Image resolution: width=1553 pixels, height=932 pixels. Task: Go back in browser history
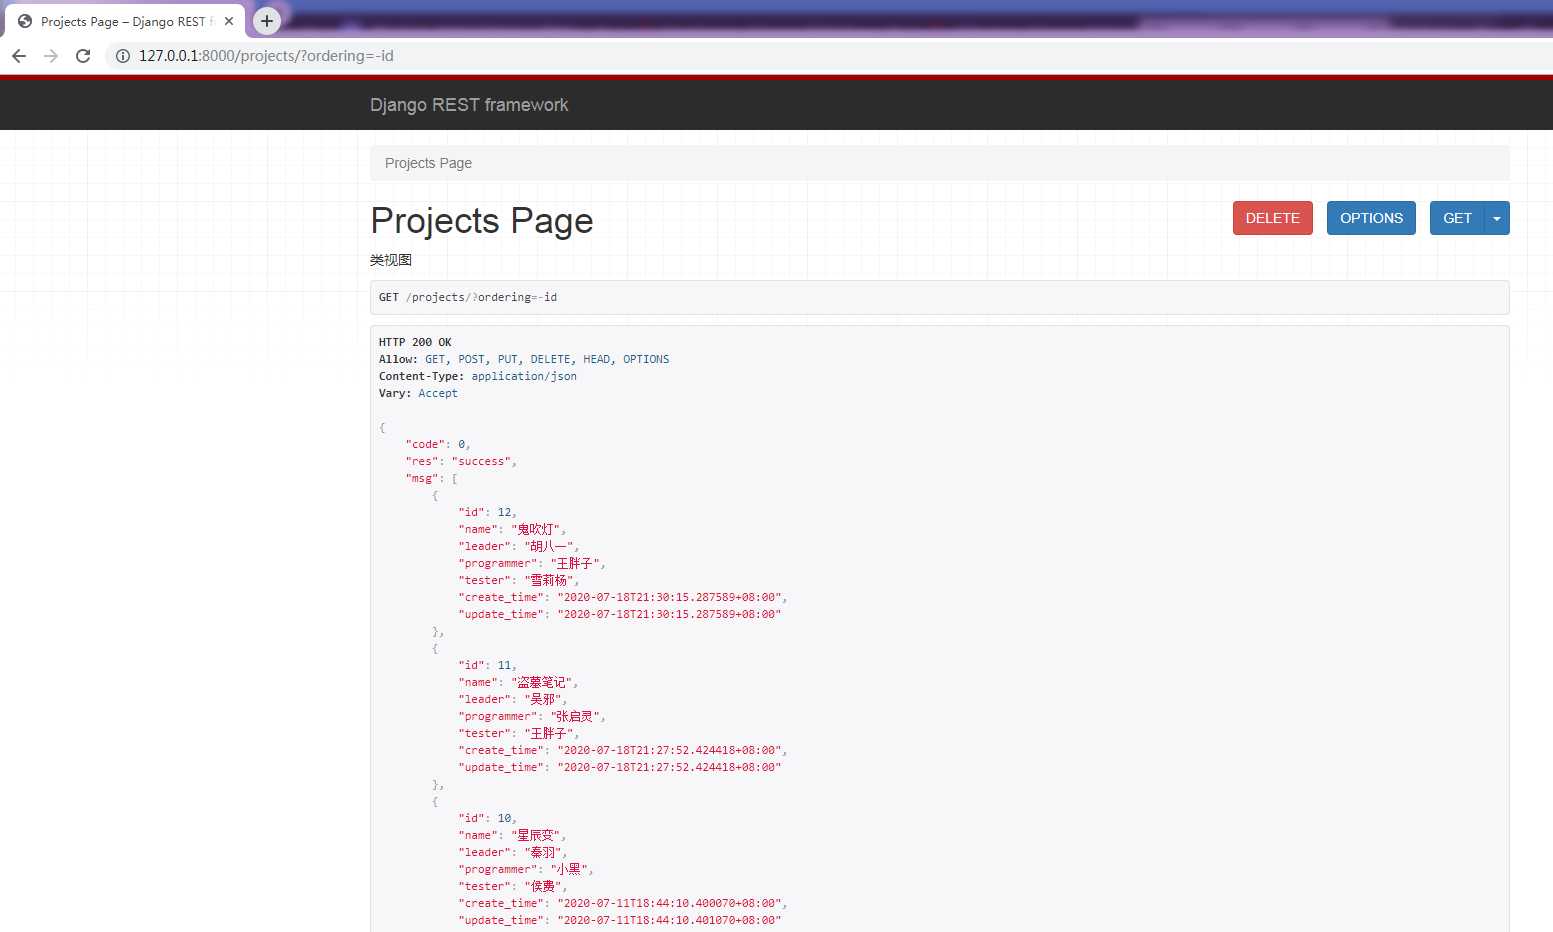click(19, 56)
